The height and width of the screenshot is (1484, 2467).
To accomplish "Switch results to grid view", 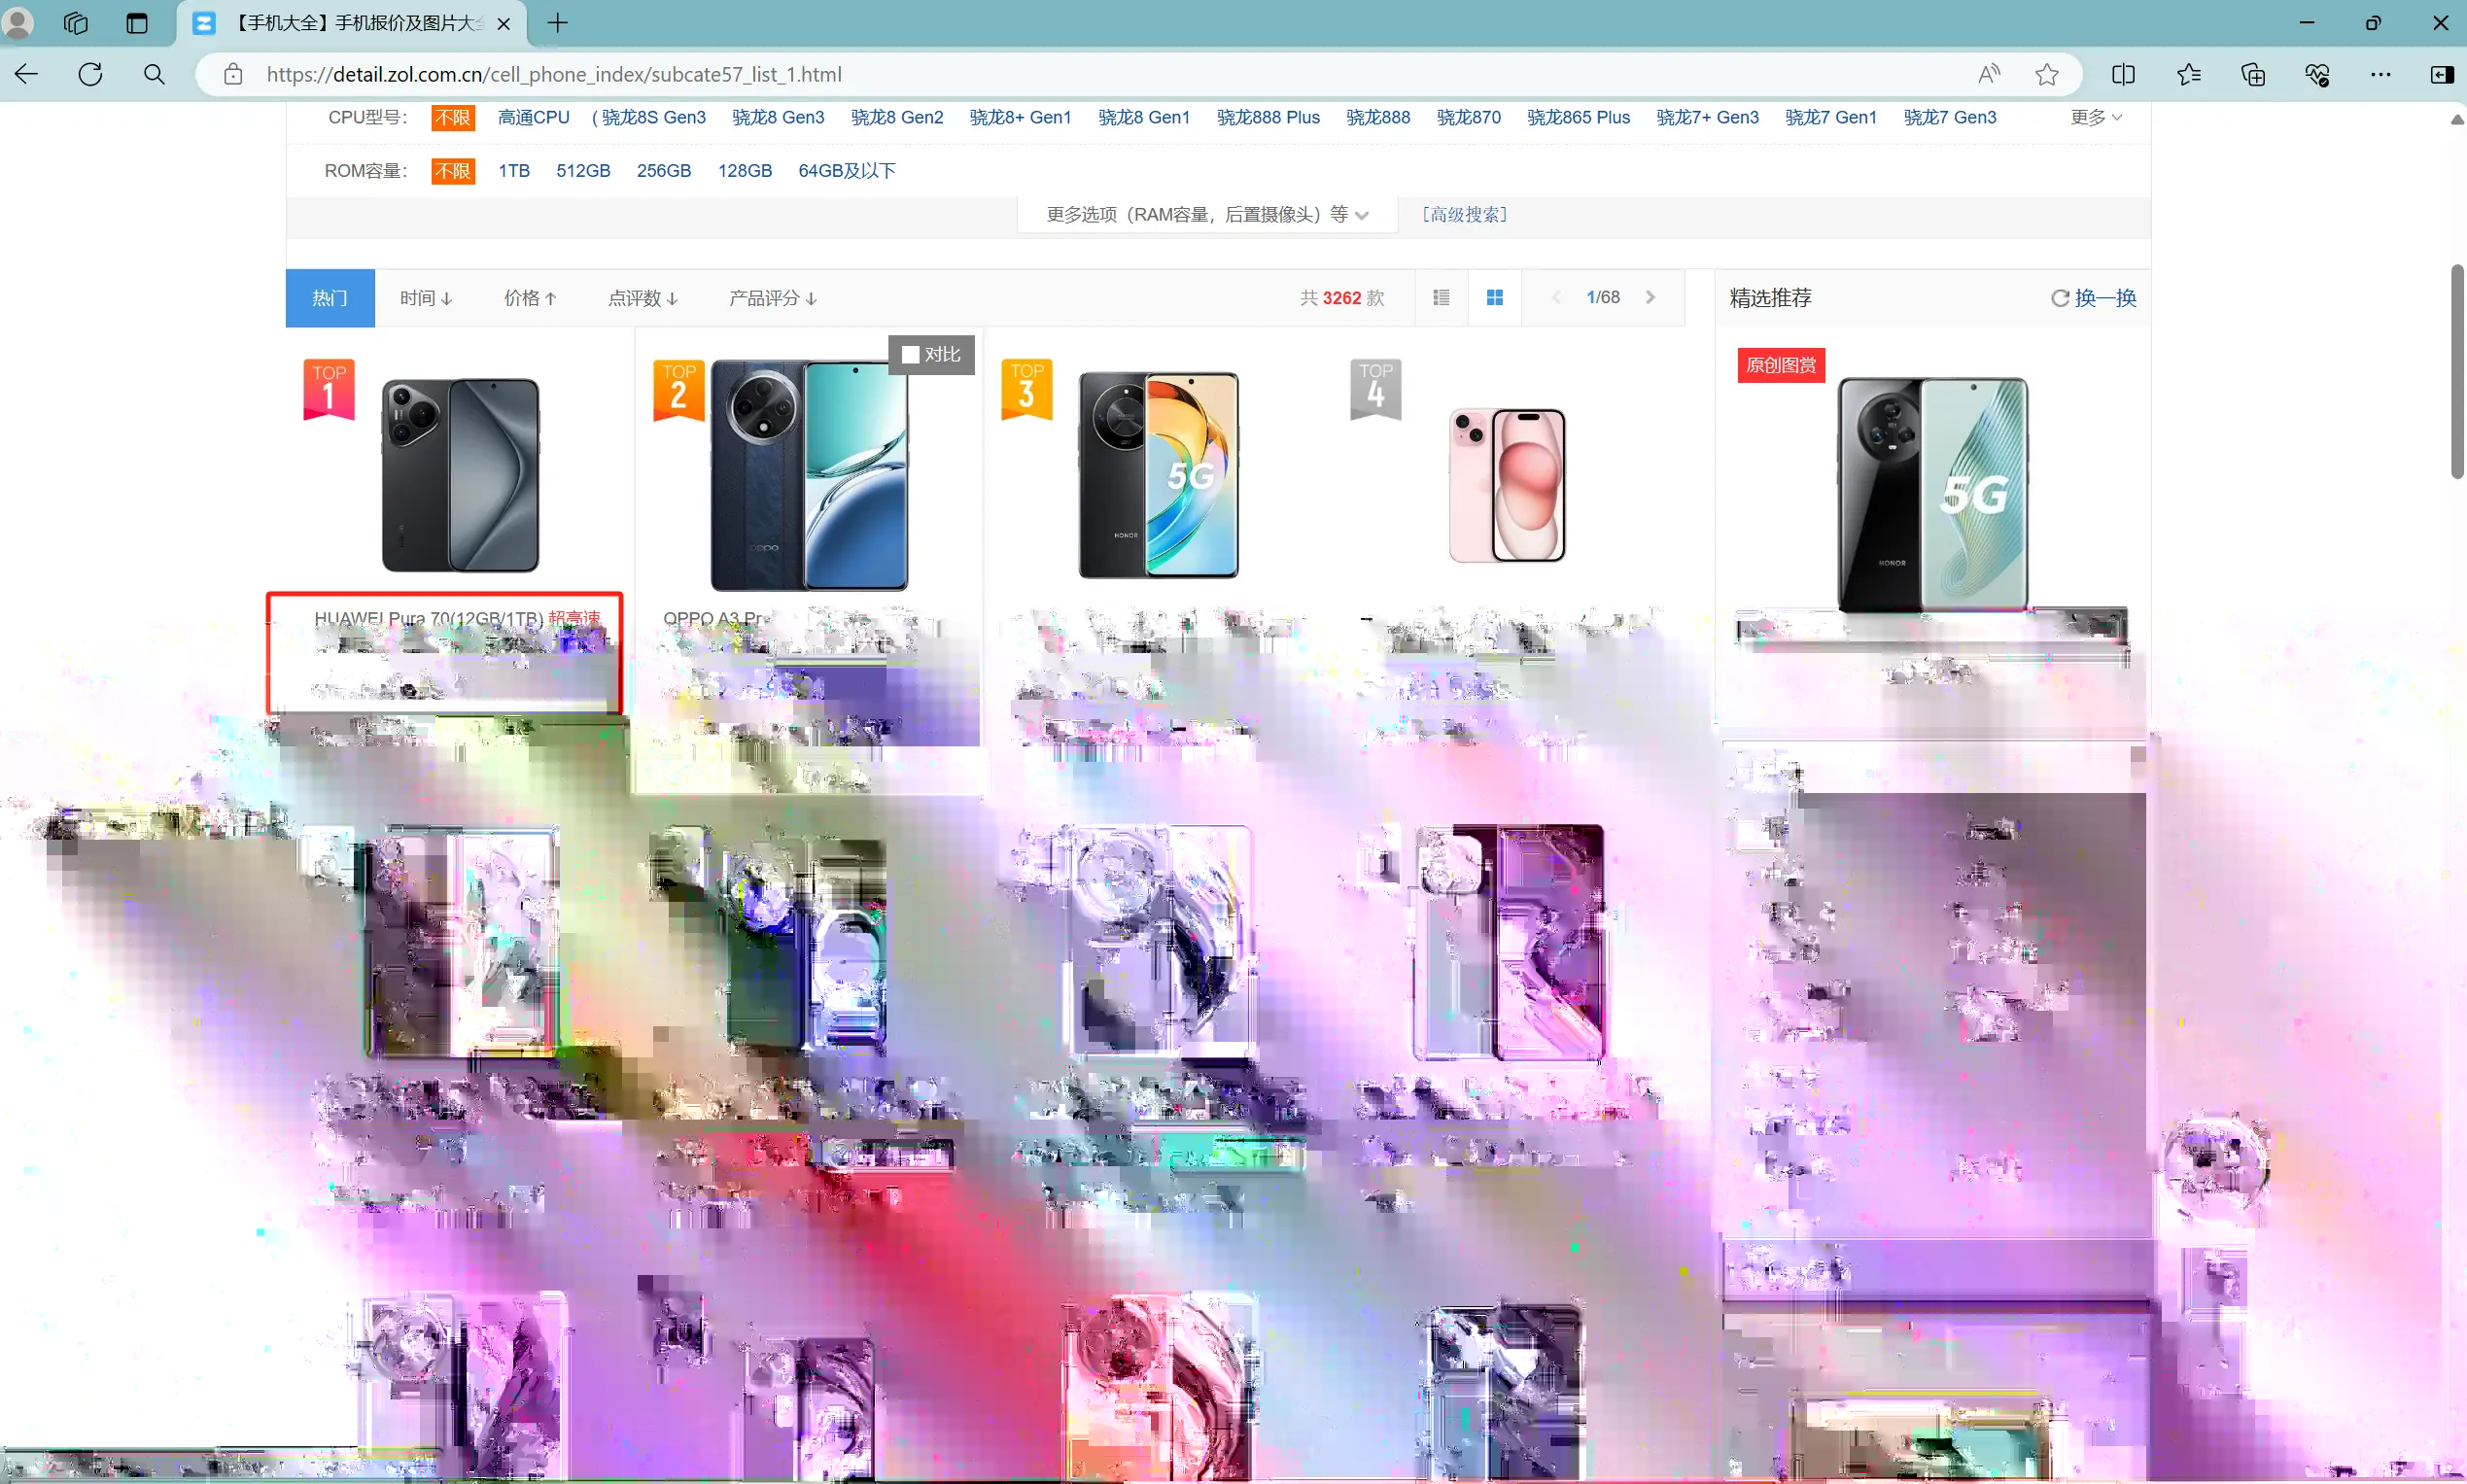I will pos(1495,297).
